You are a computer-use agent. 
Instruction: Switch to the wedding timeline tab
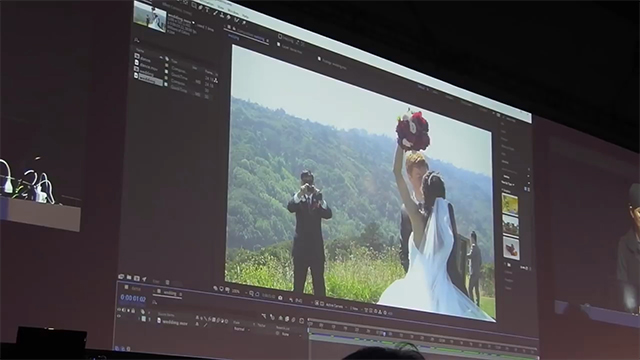coord(170,293)
